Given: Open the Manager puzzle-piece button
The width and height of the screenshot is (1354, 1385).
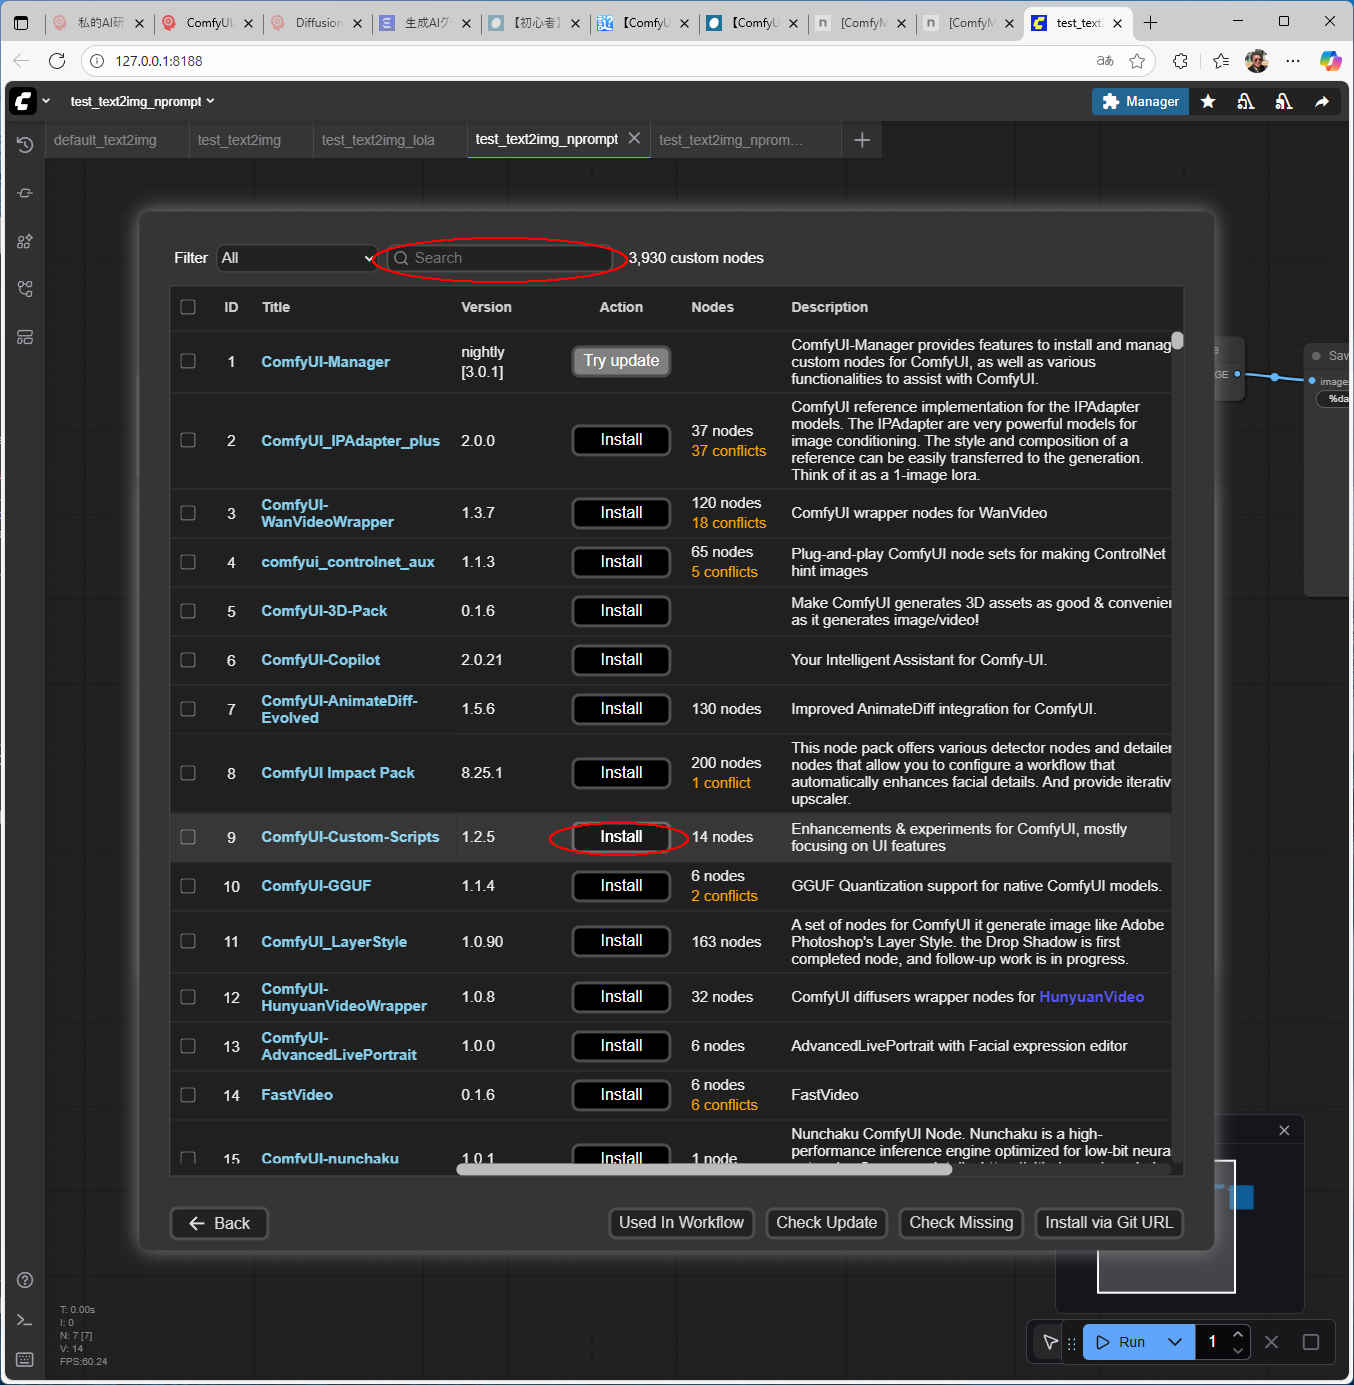Looking at the screenshot, I should click(1140, 101).
